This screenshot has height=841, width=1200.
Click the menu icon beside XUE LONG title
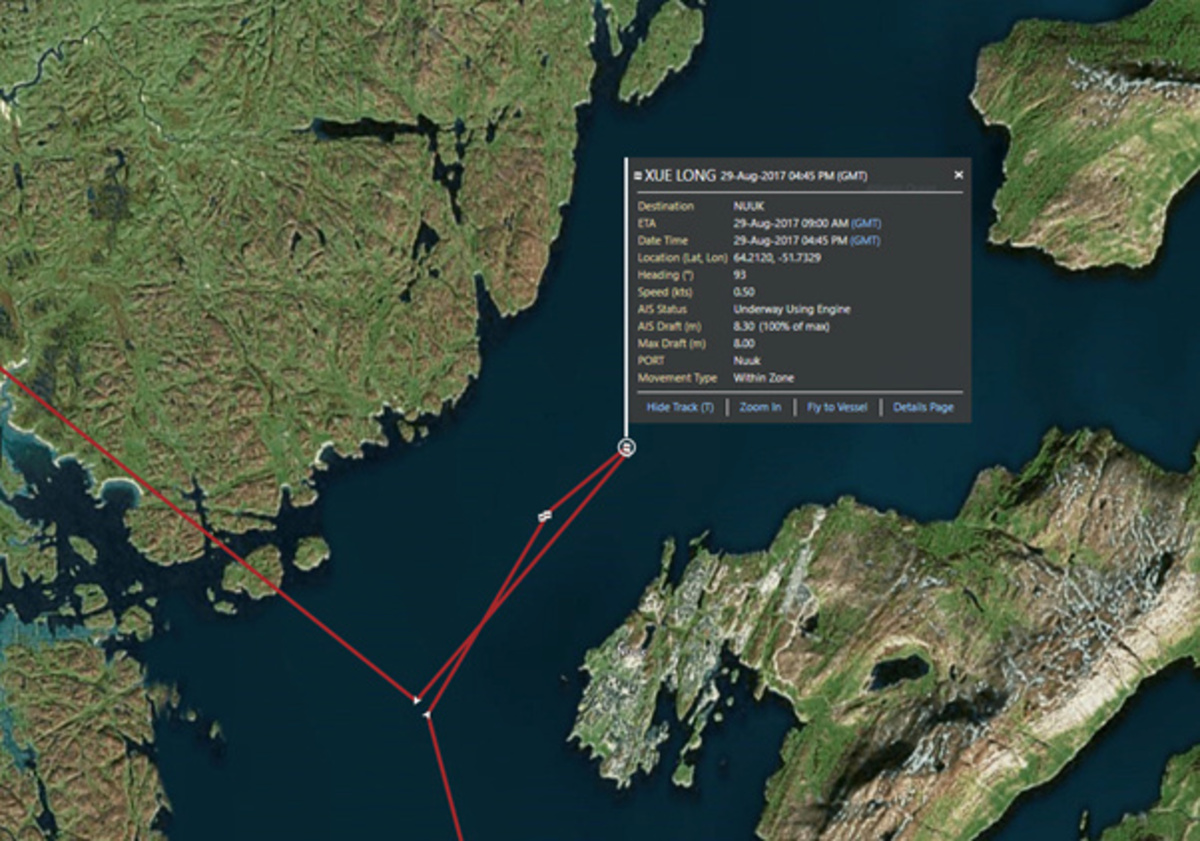tap(638, 176)
